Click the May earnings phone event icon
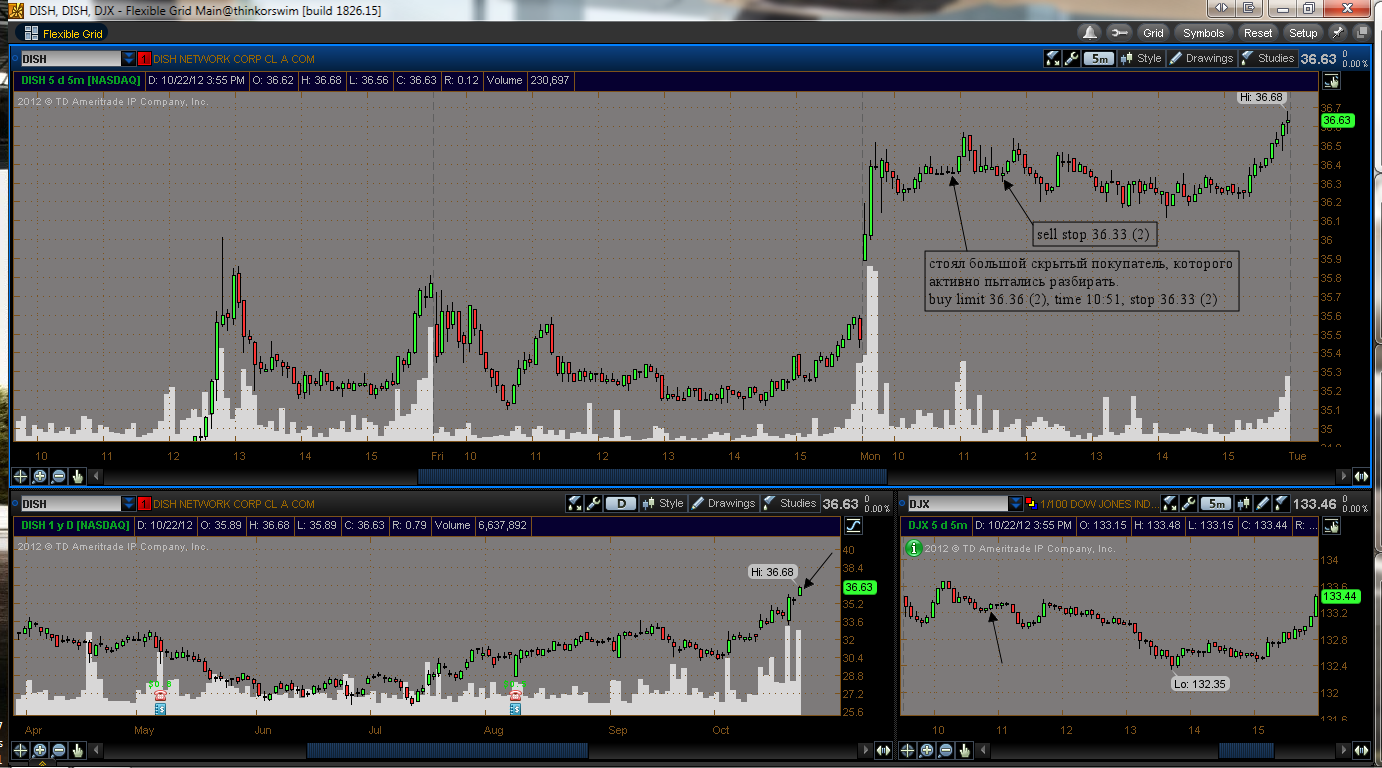This screenshot has height=768, width=1382. (159, 695)
